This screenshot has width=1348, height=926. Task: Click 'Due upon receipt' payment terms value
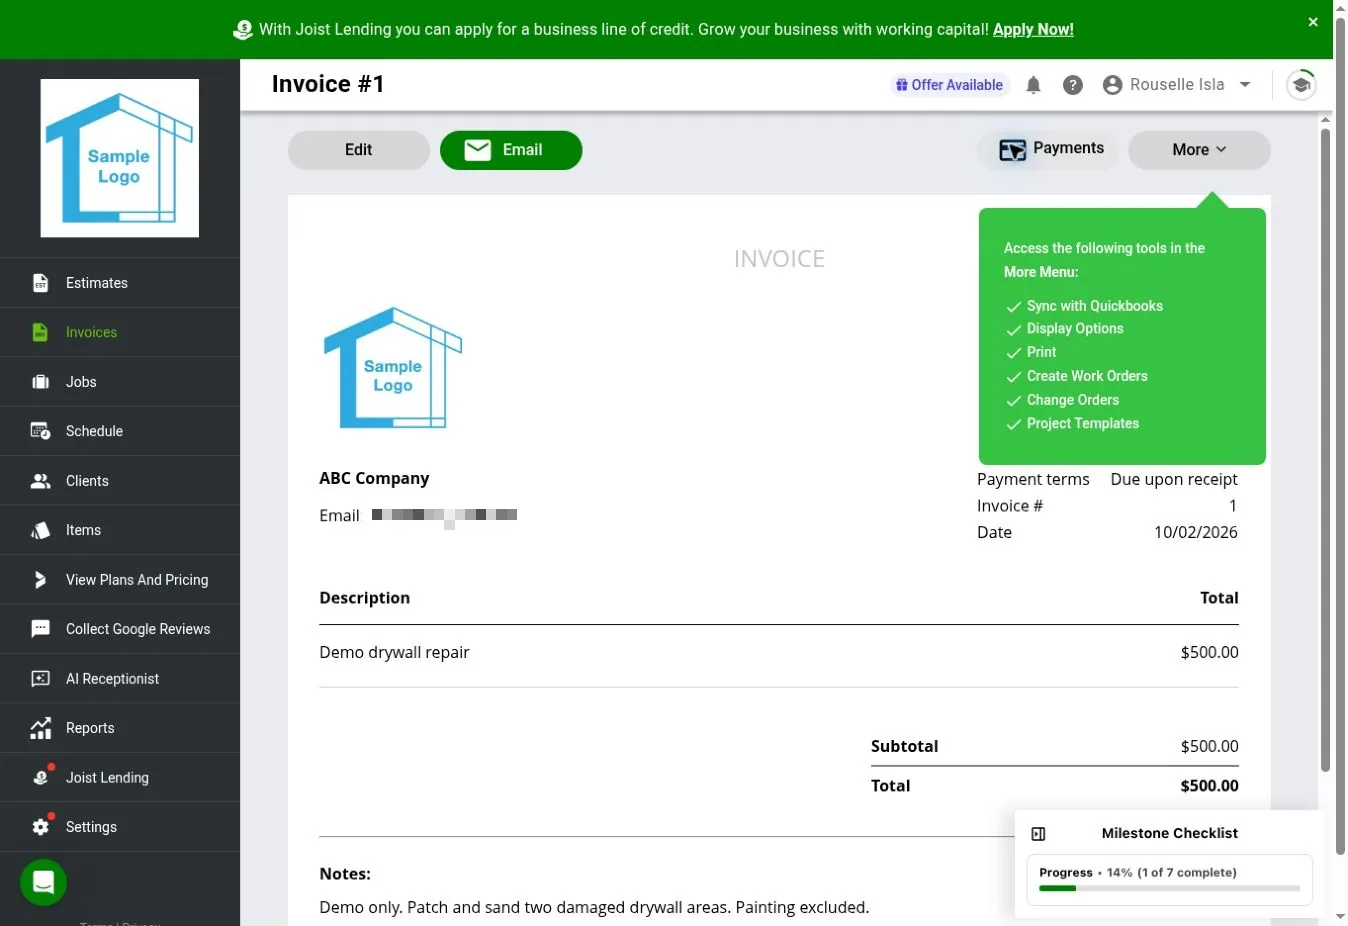pos(1174,479)
